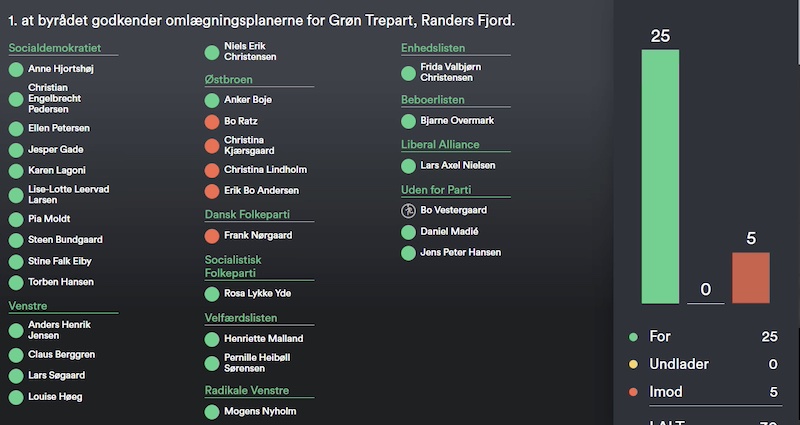Image resolution: width=800 pixels, height=425 pixels.
Task: Click green dot next to Mogens Nyholm
Action: 212,412
